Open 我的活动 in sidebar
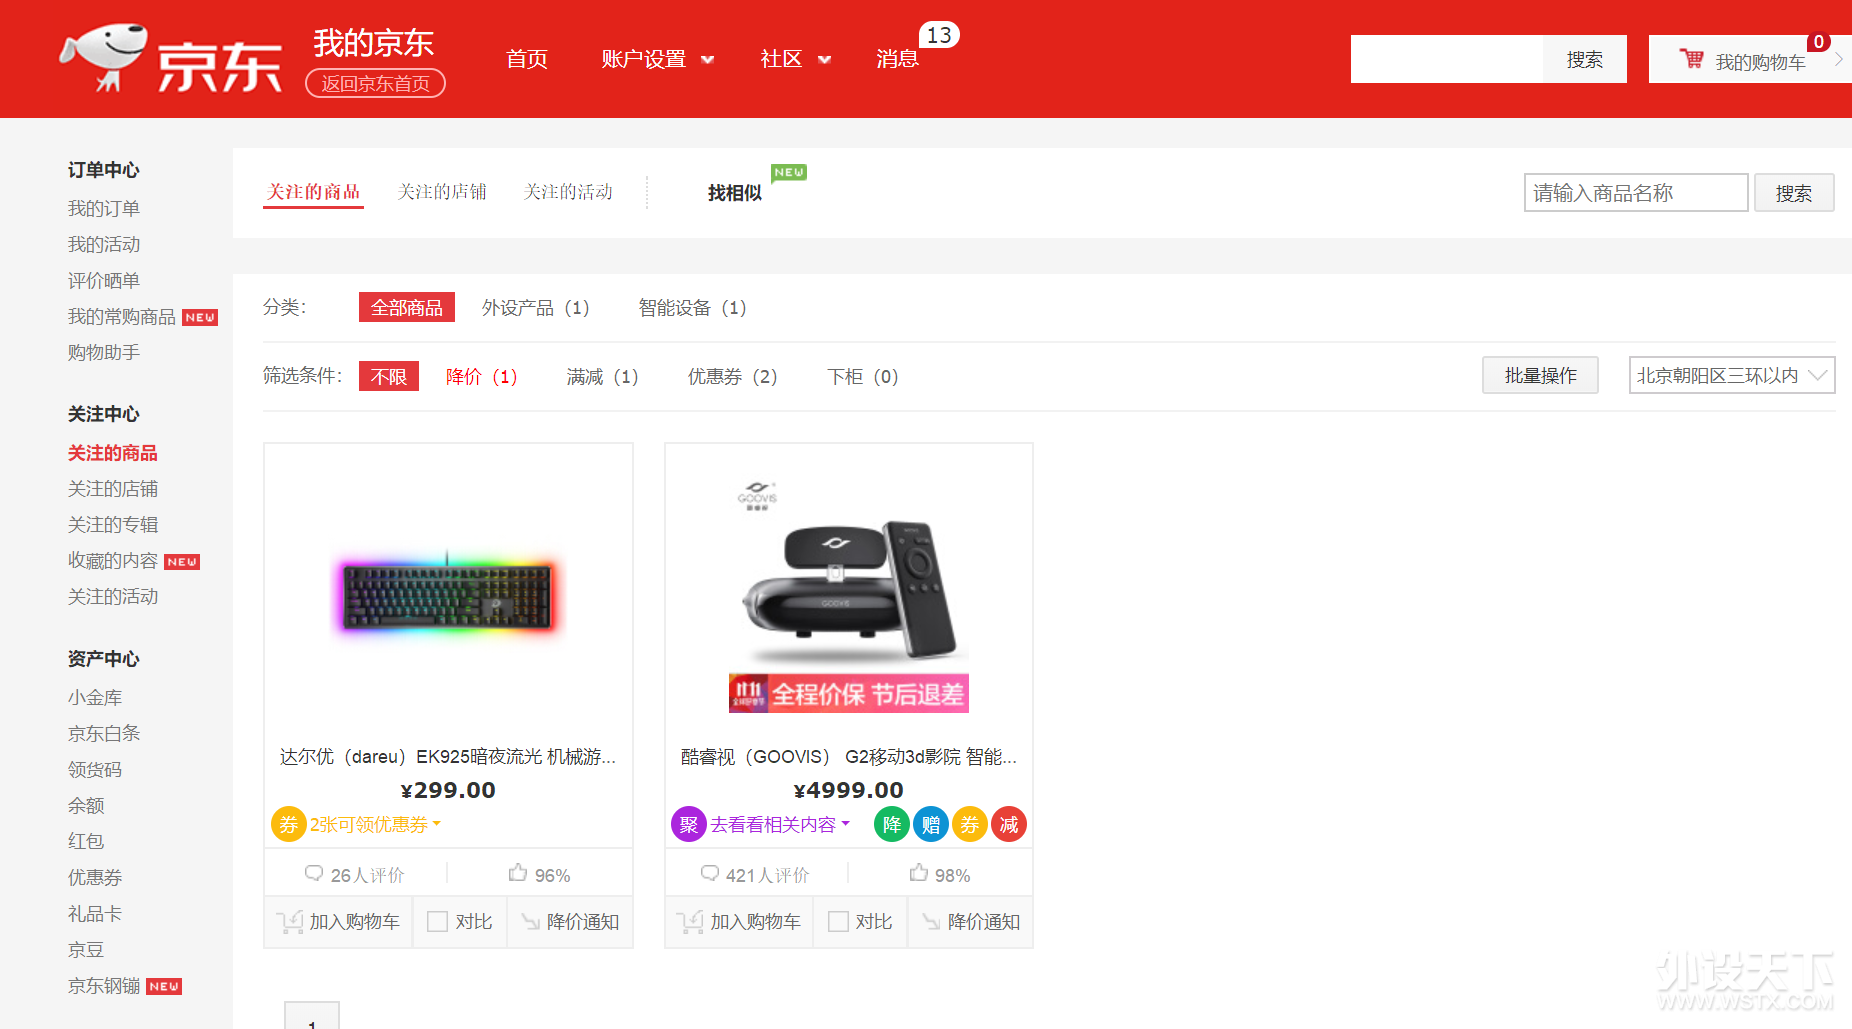1852x1029 pixels. pyautogui.click(x=104, y=244)
